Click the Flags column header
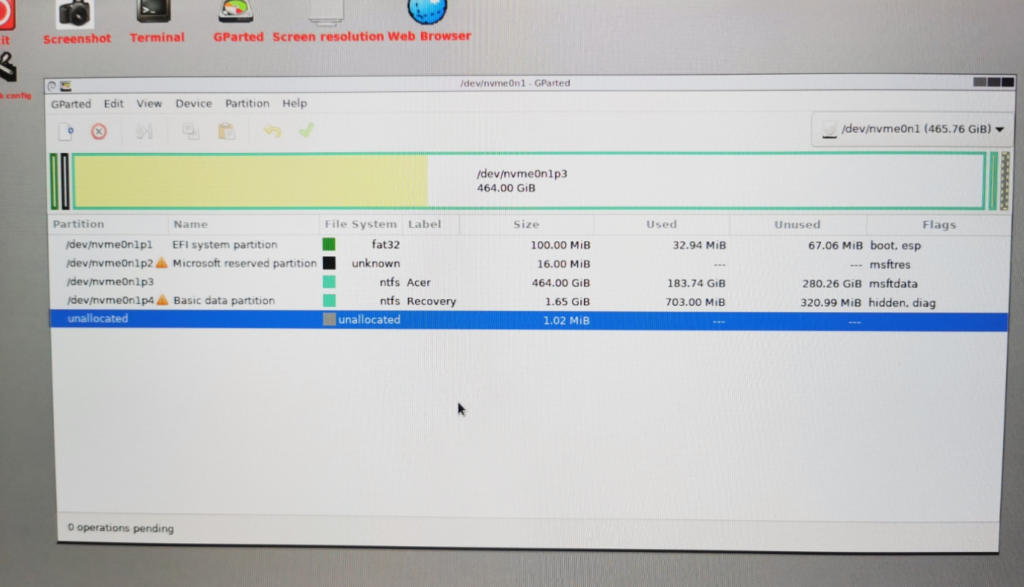The height and width of the screenshot is (587, 1024). pyautogui.click(x=939, y=225)
